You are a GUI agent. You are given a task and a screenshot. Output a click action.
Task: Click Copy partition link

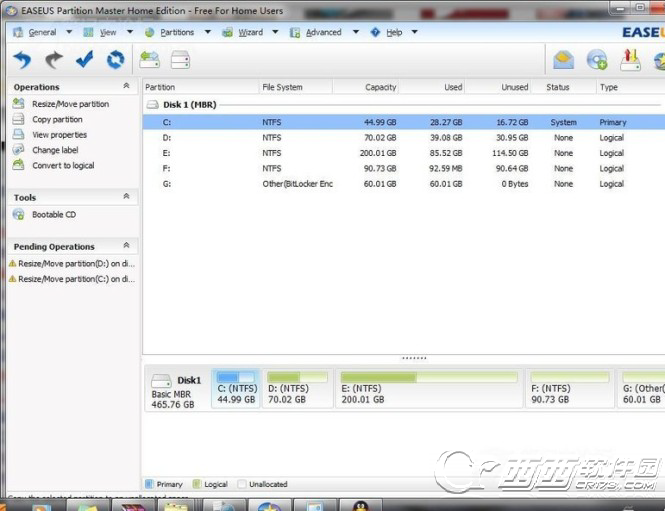tap(57, 119)
